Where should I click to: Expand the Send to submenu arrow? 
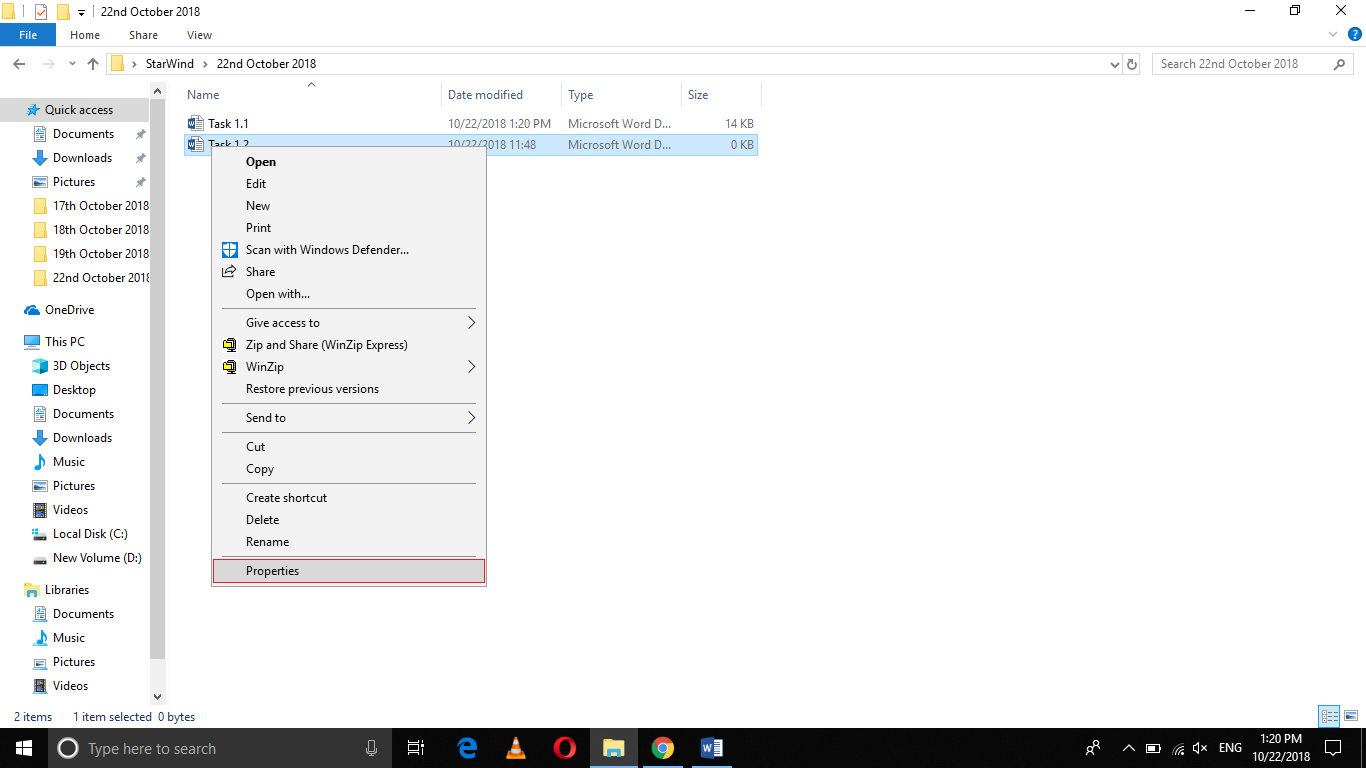(471, 418)
